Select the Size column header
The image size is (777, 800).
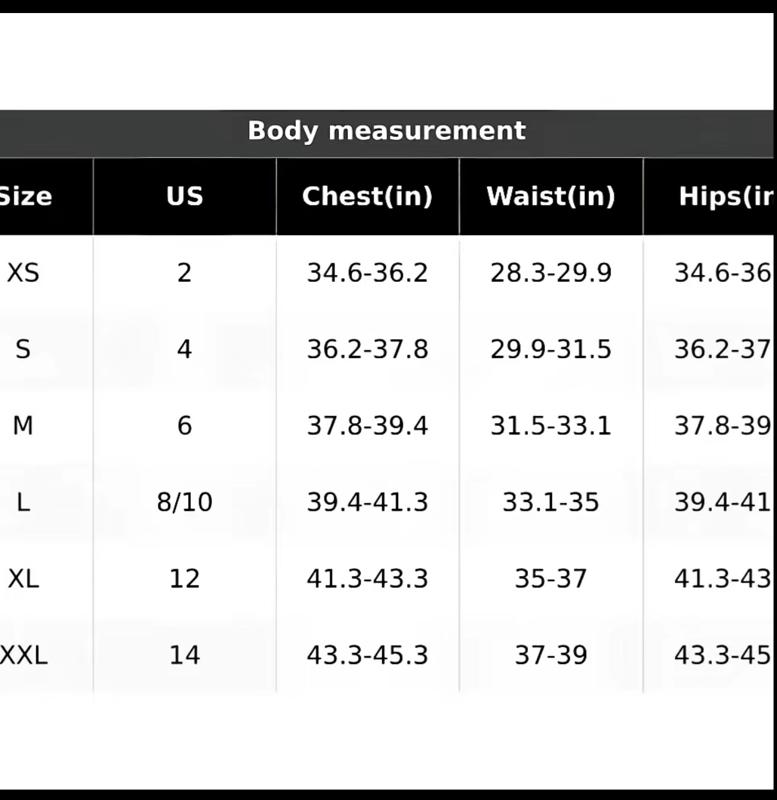[x=25, y=196]
